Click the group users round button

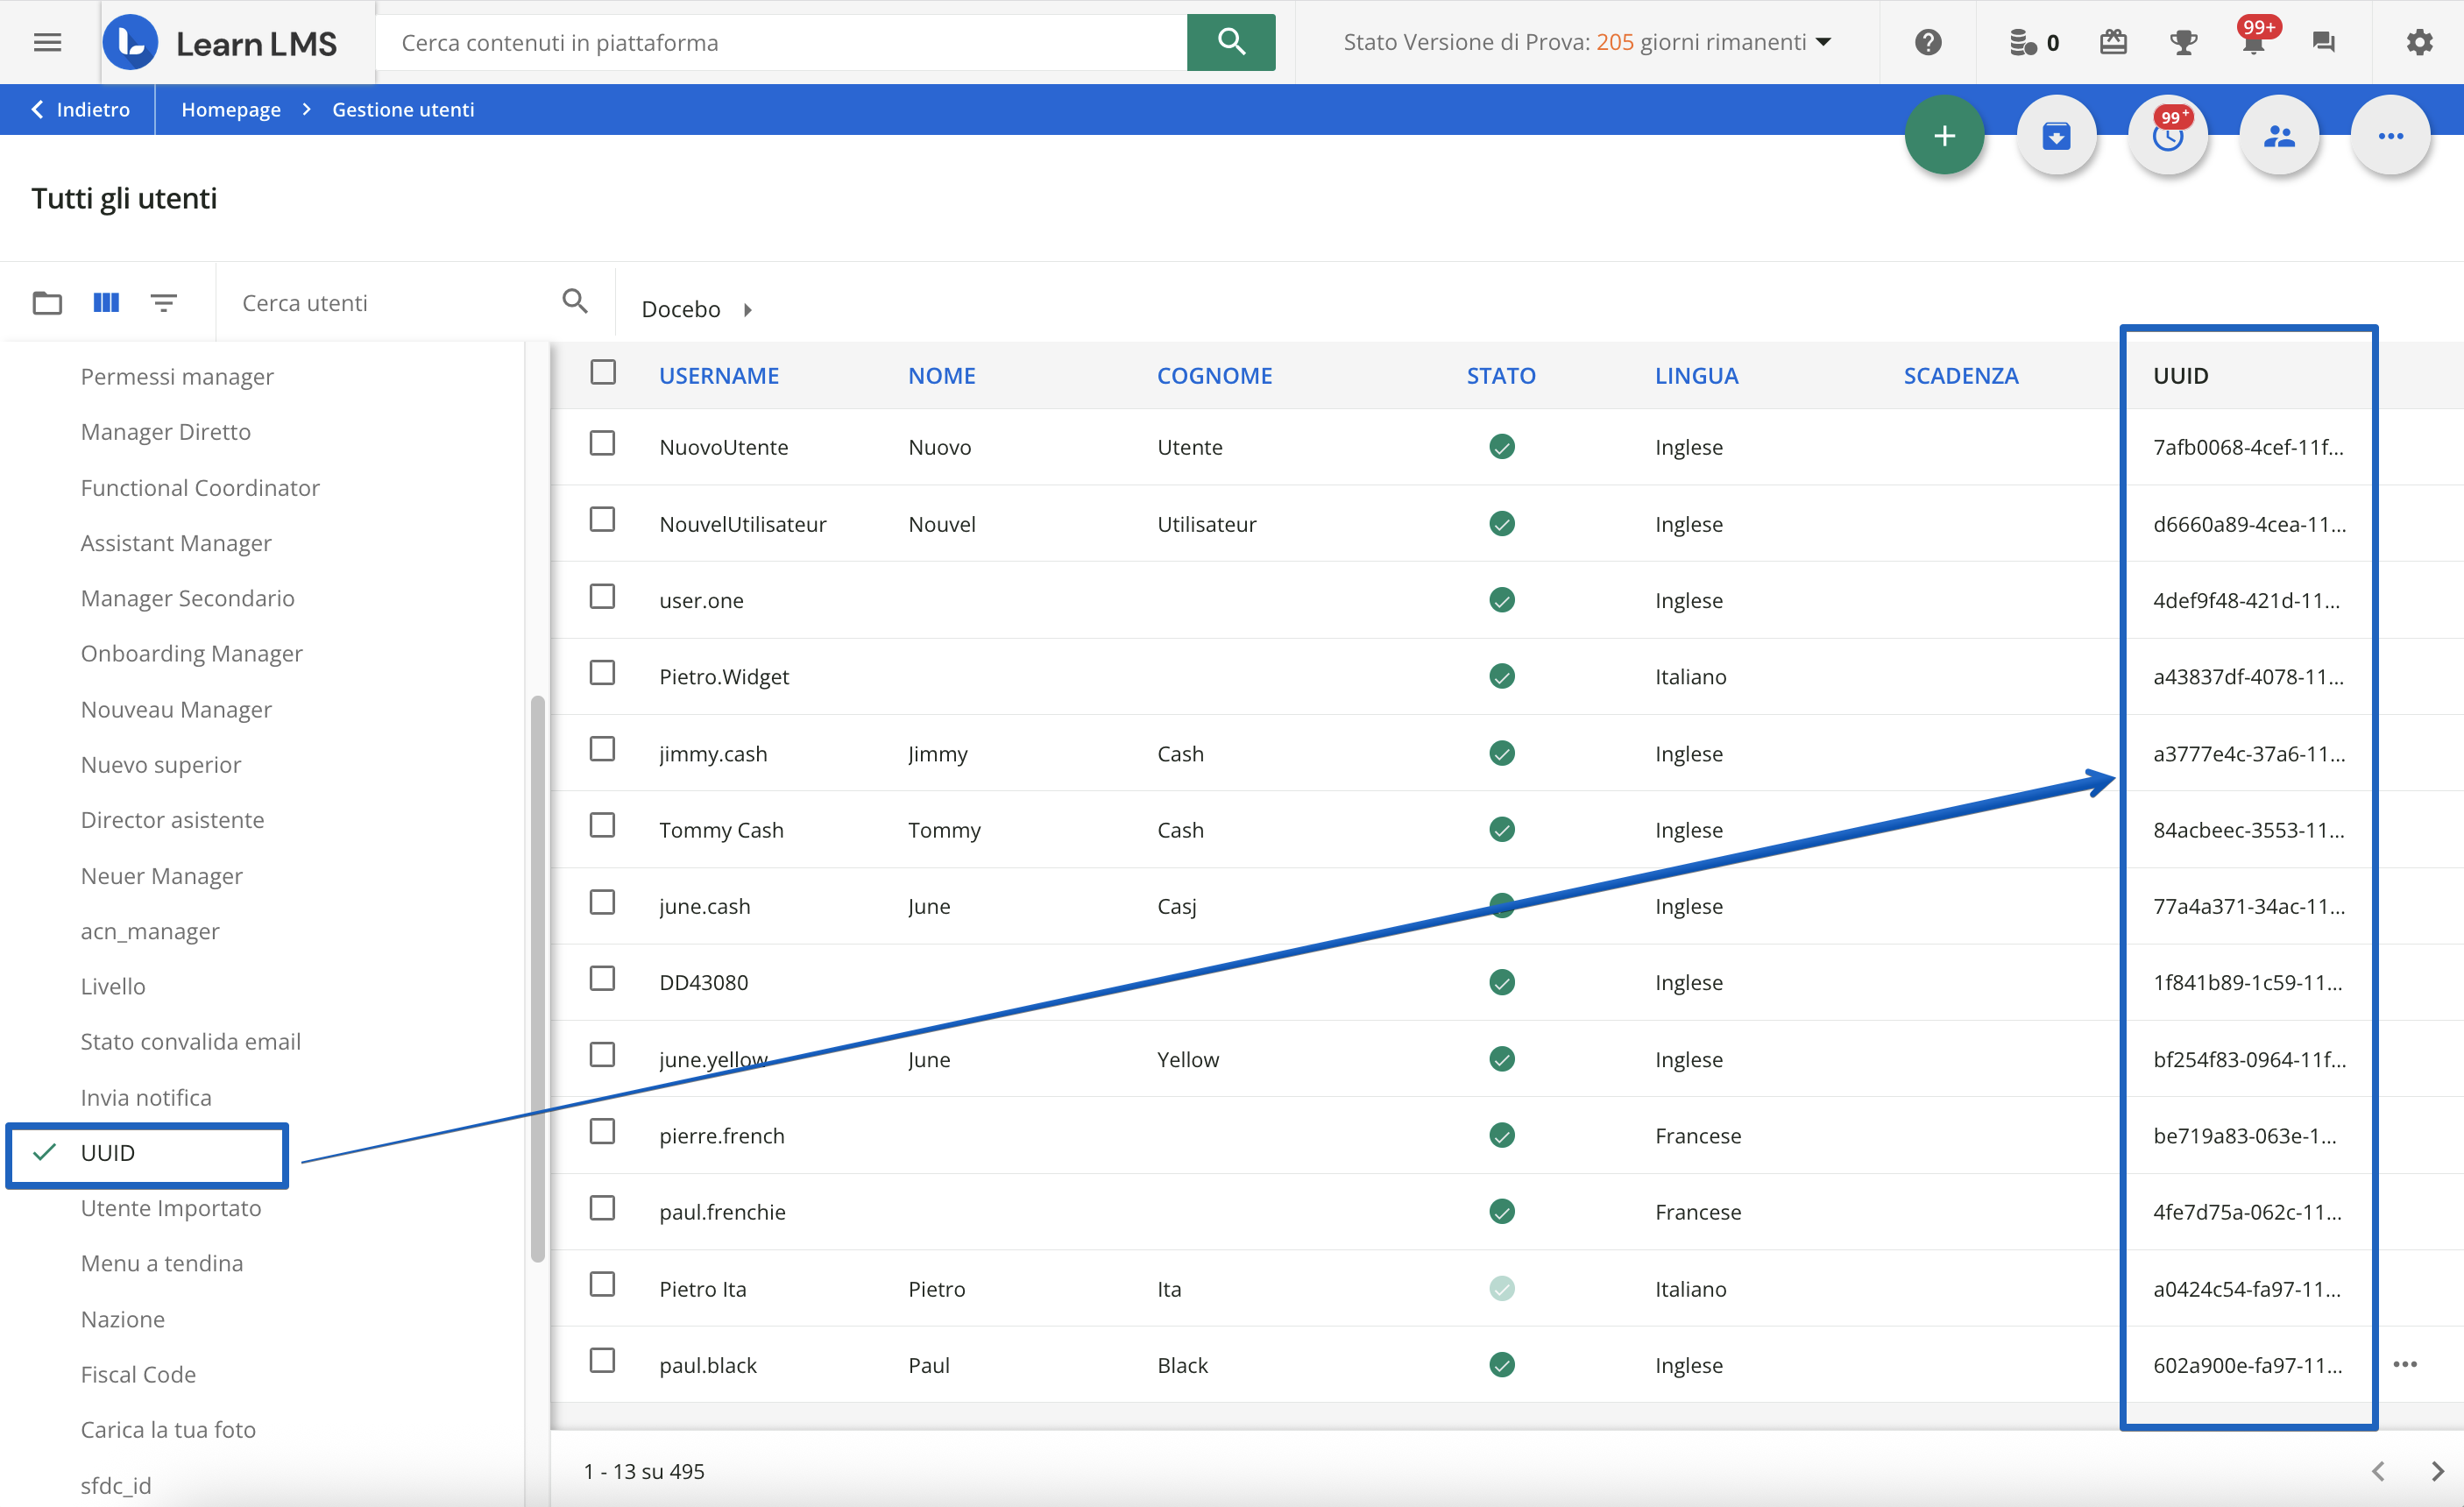pos(2279,136)
